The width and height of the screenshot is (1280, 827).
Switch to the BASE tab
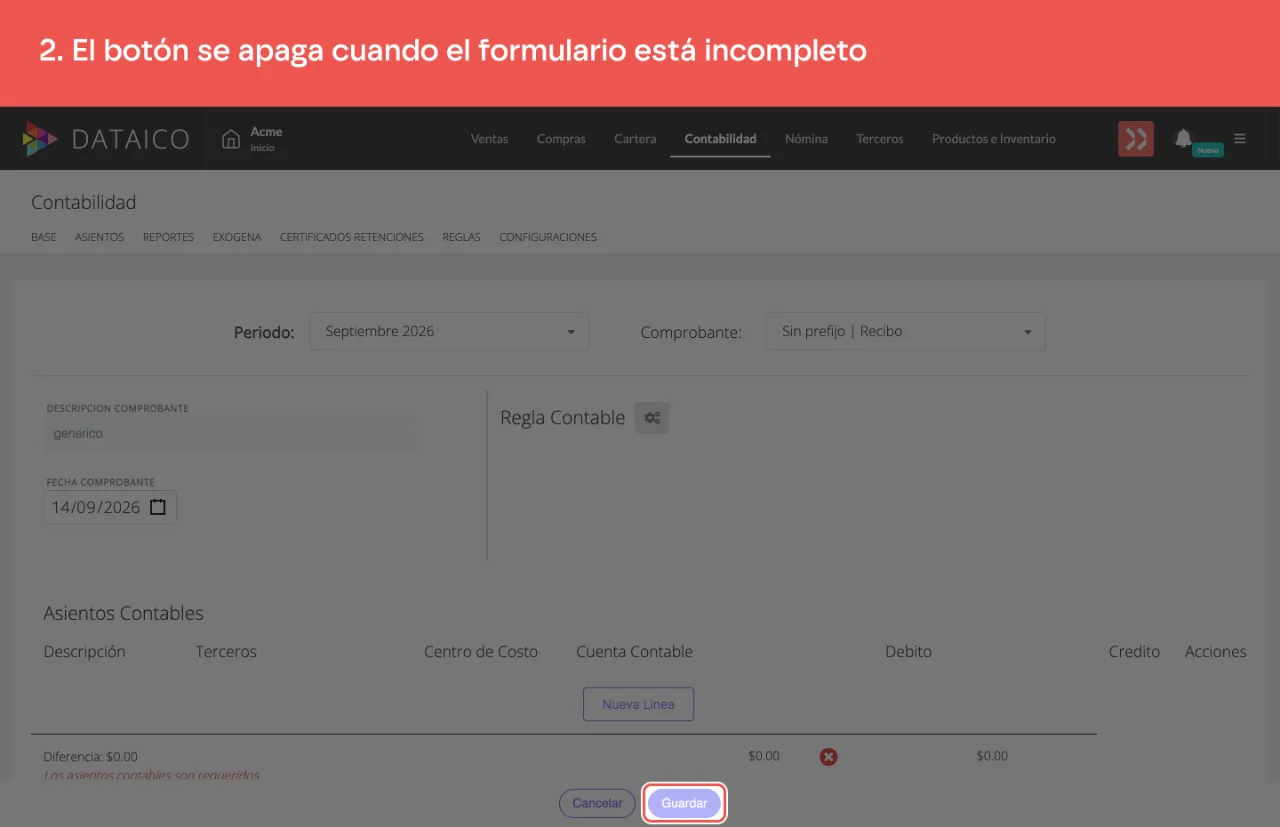44,237
